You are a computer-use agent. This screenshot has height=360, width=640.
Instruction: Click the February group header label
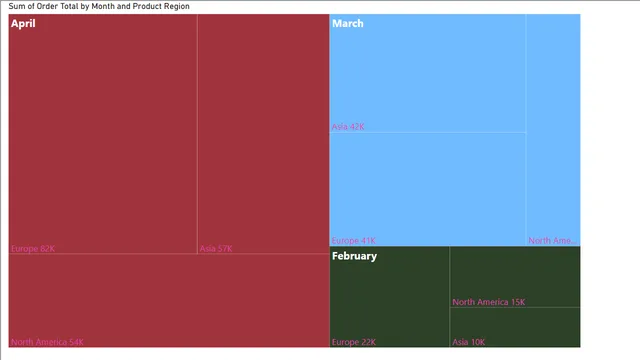(354, 256)
